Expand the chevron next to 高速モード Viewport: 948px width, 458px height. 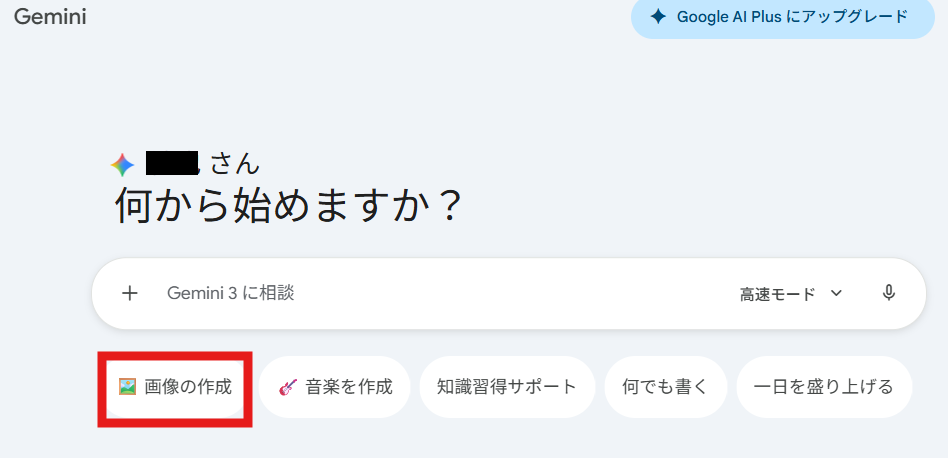pos(837,293)
